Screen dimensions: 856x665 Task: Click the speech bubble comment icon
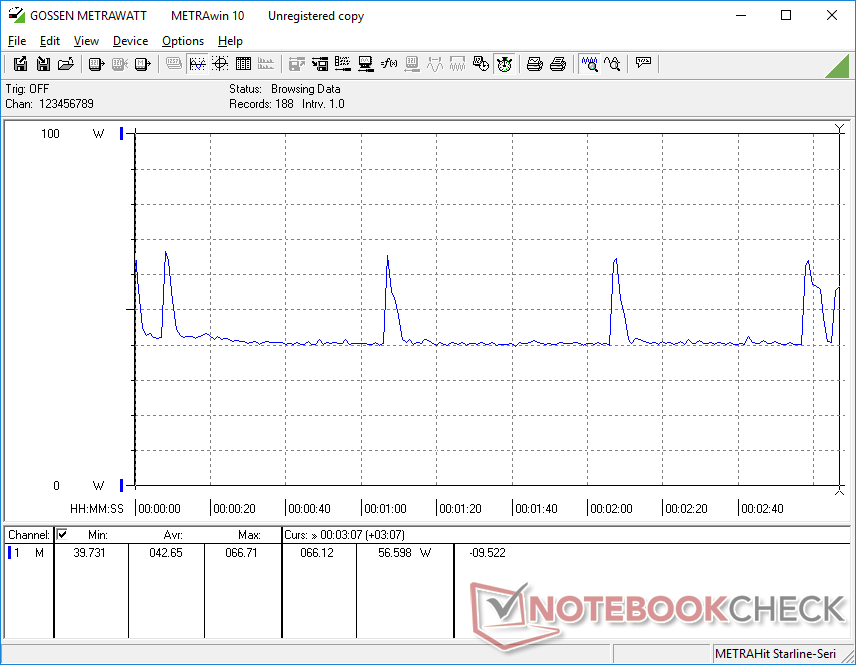point(643,64)
